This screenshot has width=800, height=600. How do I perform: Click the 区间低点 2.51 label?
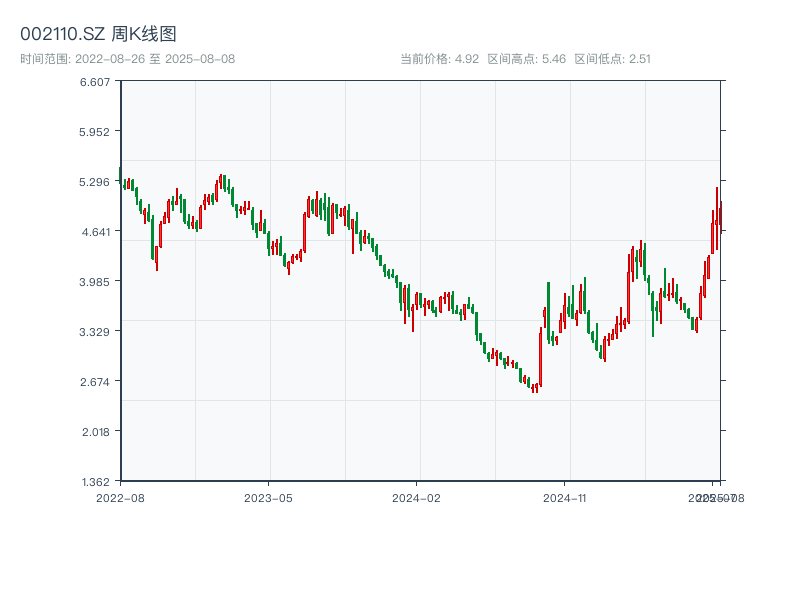click(612, 59)
